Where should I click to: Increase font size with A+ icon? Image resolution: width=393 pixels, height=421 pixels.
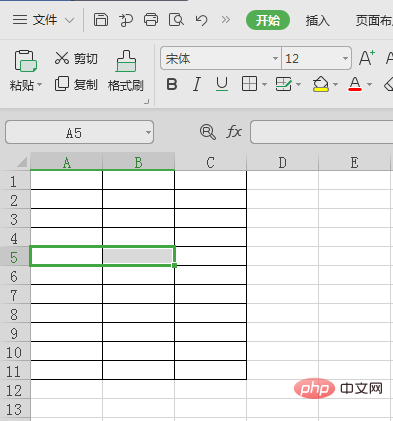(366, 58)
